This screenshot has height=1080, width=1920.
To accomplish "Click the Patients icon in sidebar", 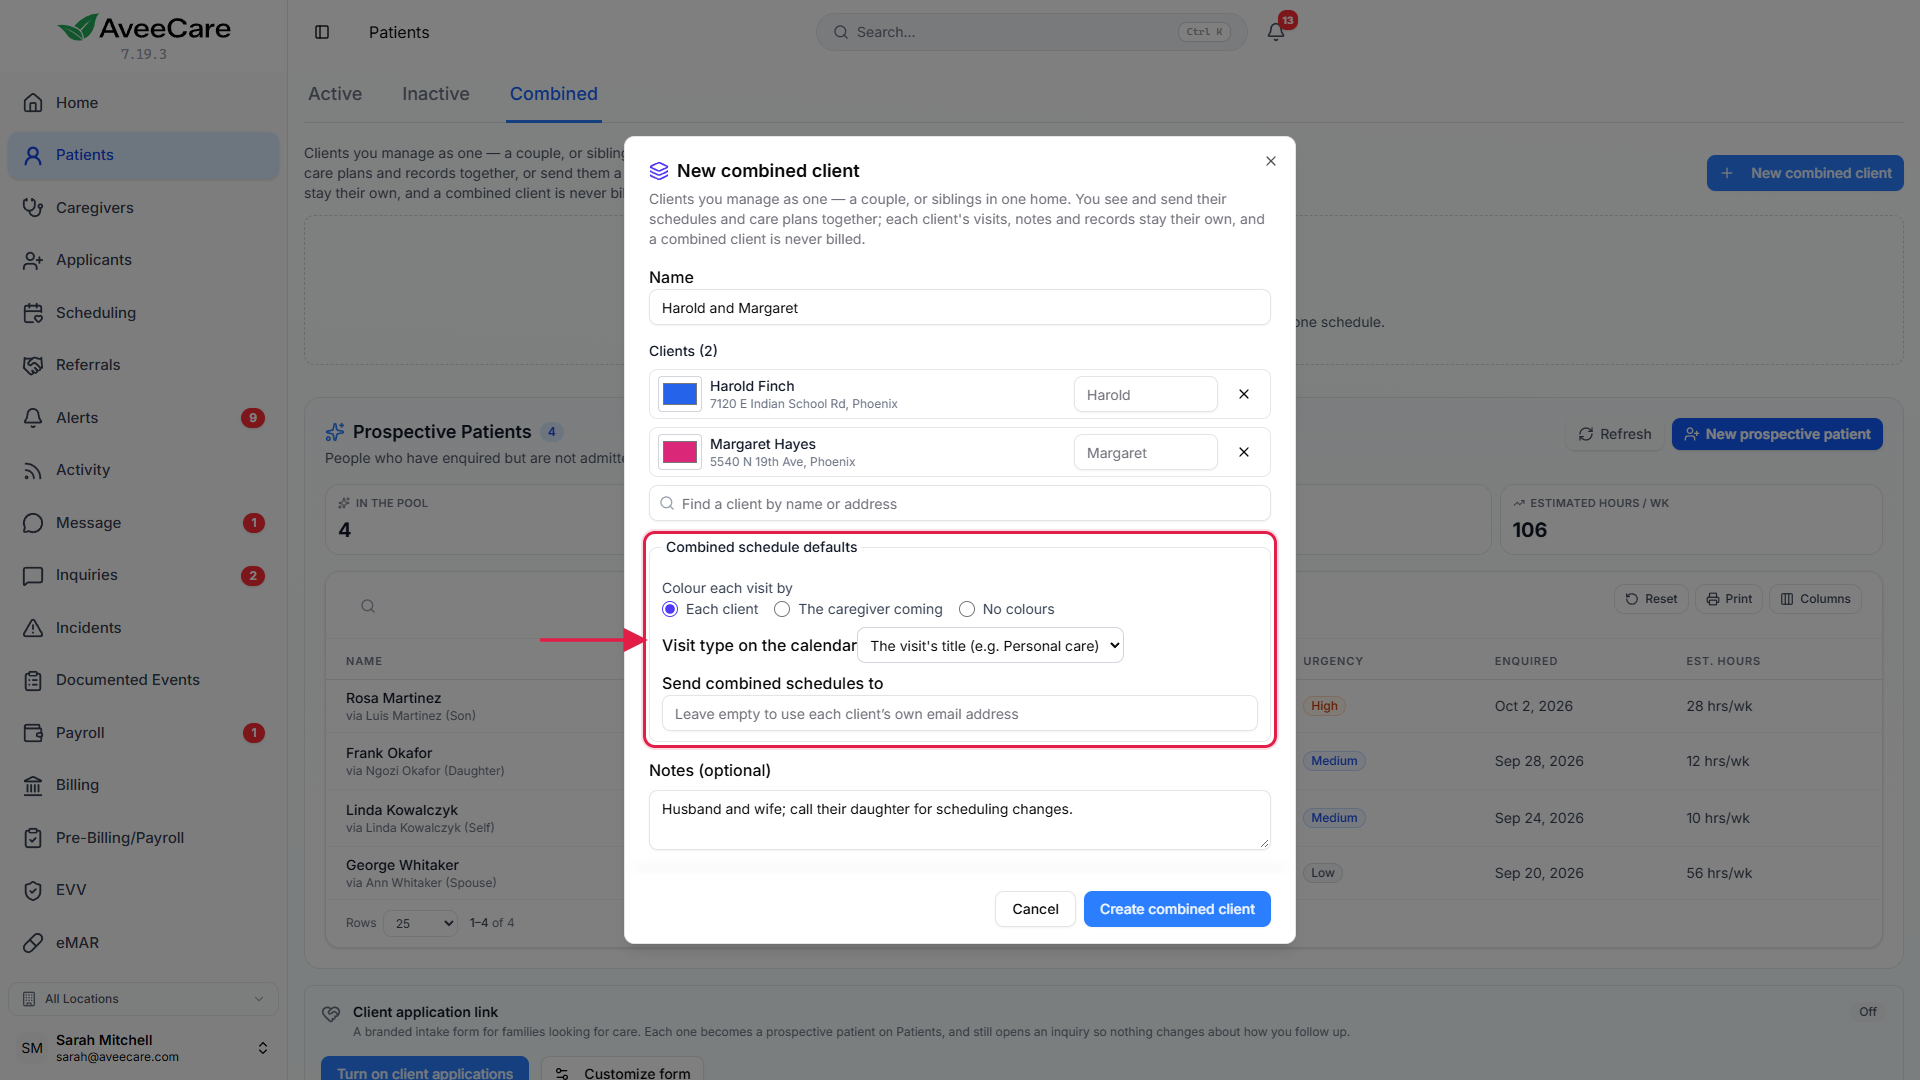I will pos(33,155).
